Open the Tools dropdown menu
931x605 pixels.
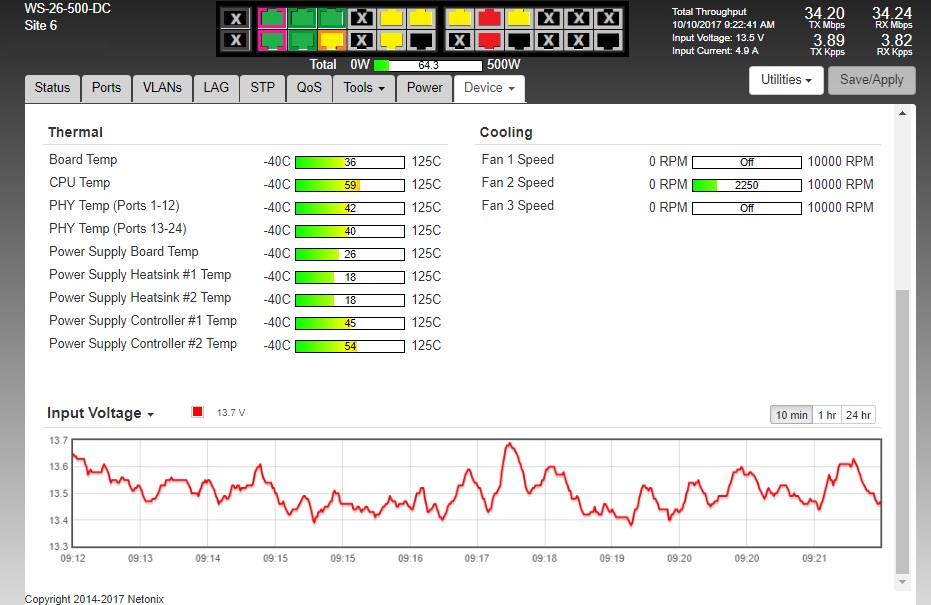click(x=364, y=88)
